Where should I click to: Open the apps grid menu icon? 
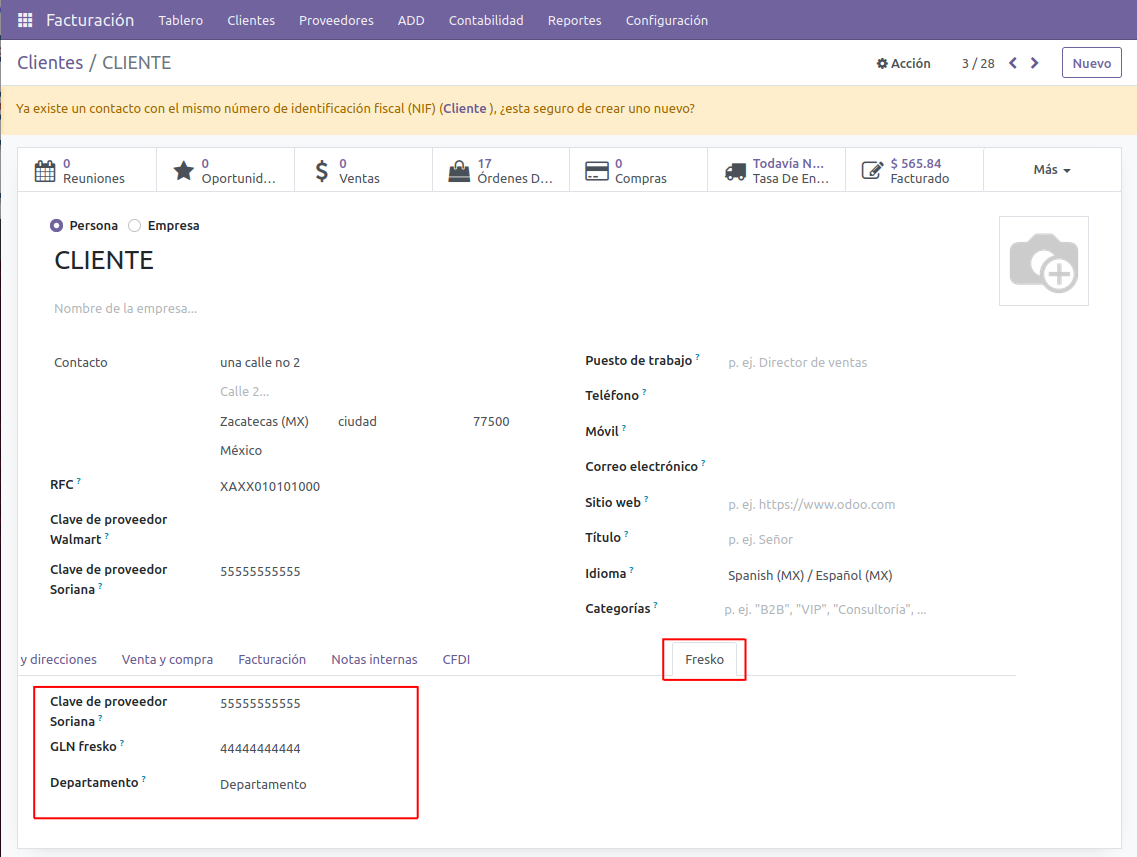coord(25,20)
